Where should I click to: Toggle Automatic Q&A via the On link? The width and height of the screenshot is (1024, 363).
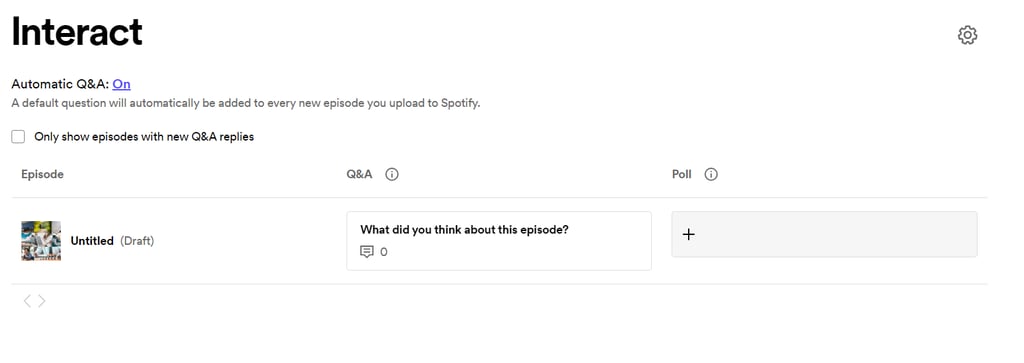121,84
